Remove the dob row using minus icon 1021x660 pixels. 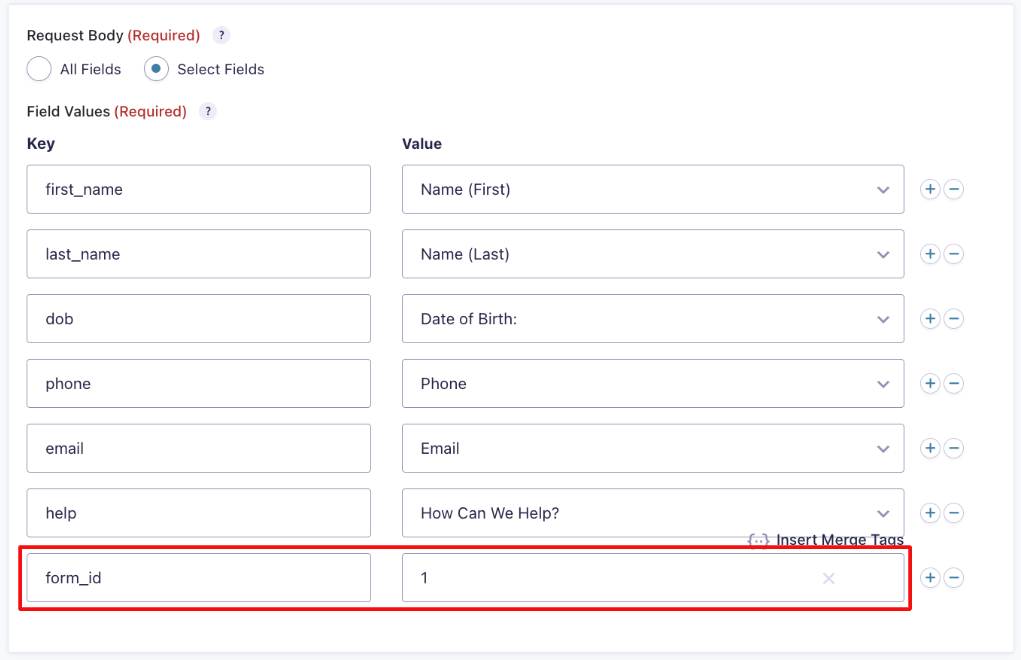click(954, 318)
